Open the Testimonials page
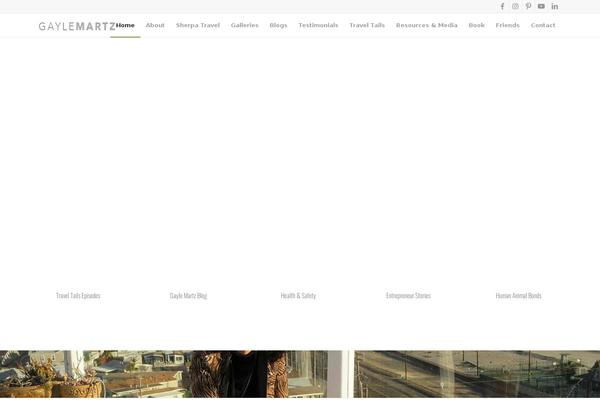 point(318,25)
